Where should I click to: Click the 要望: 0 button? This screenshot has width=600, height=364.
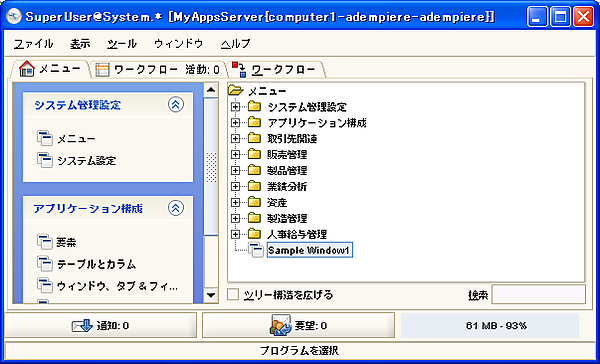coord(298,325)
